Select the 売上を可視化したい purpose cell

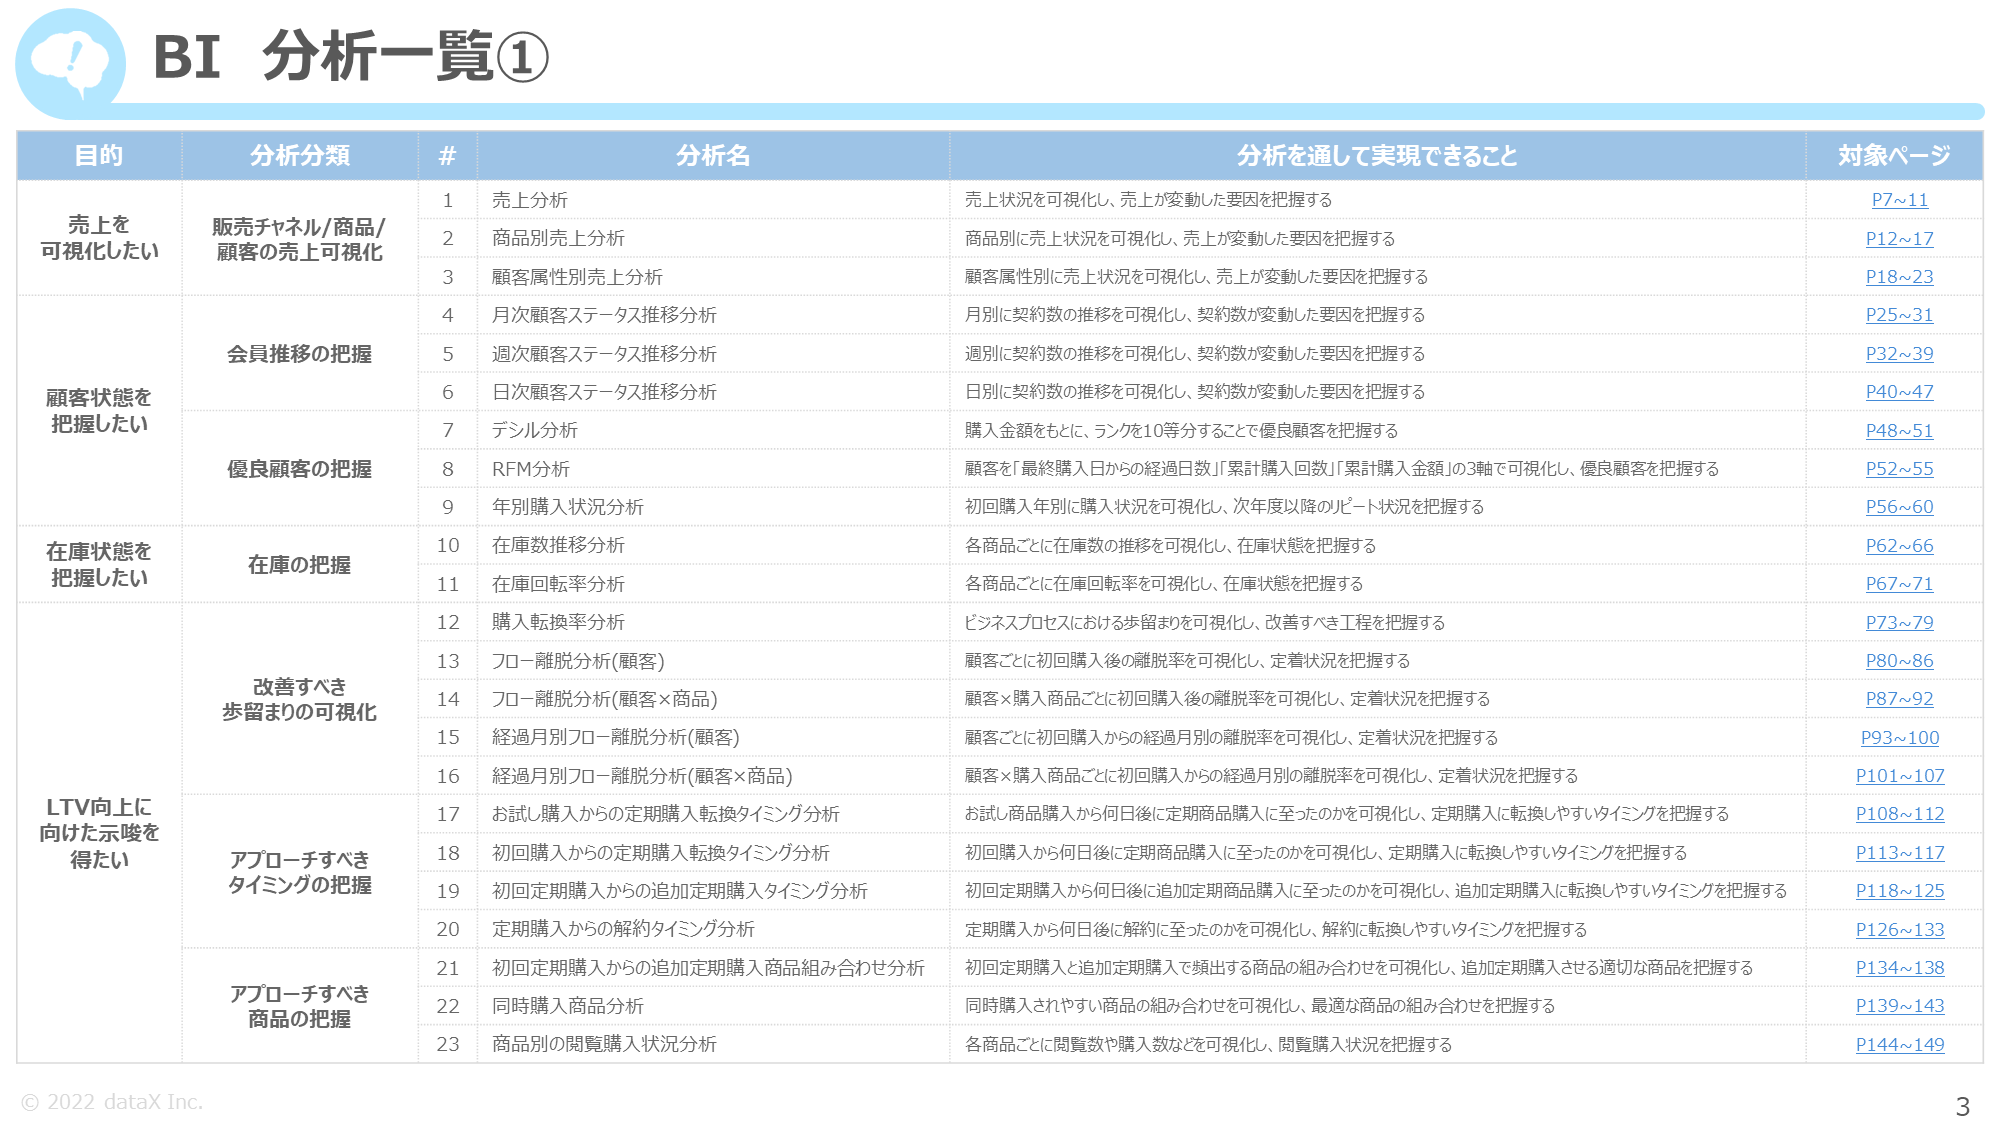pos(99,238)
